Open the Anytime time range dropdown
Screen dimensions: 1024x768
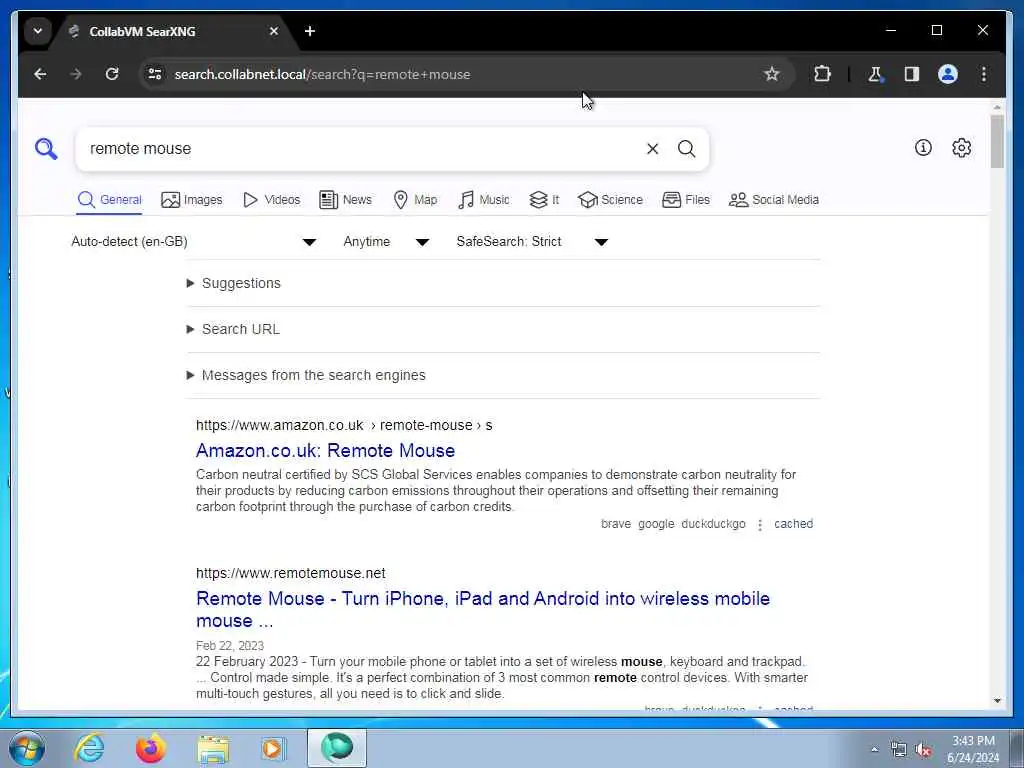pos(386,242)
